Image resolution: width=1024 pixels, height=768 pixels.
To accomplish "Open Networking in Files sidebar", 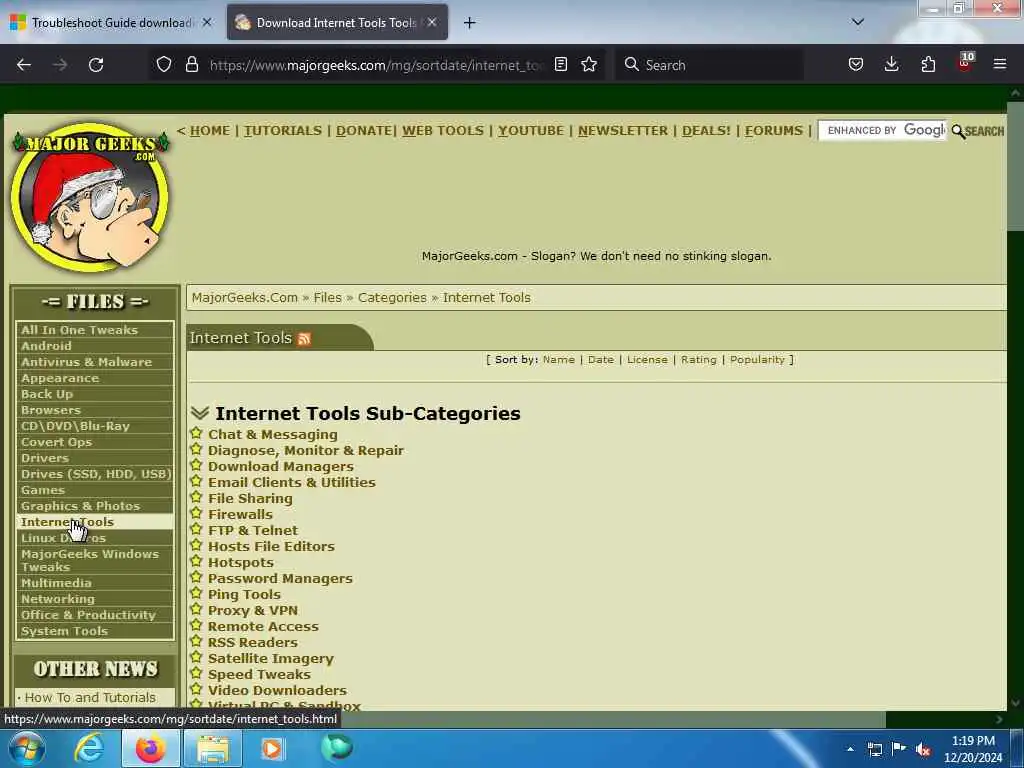I will tap(95, 599).
